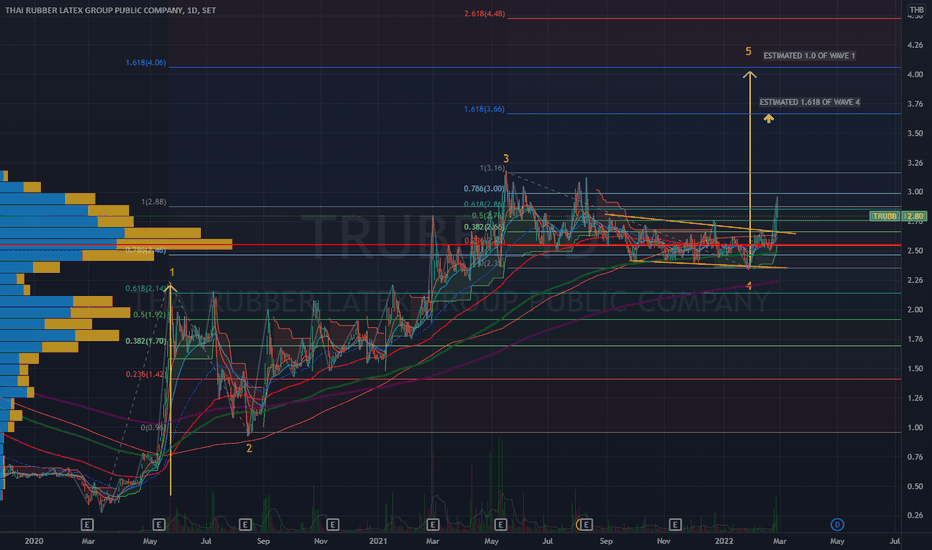The height and width of the screenshot is (550, 932).
Task: Open earnings marker above Mar 2020
Action: pos(87,524)
